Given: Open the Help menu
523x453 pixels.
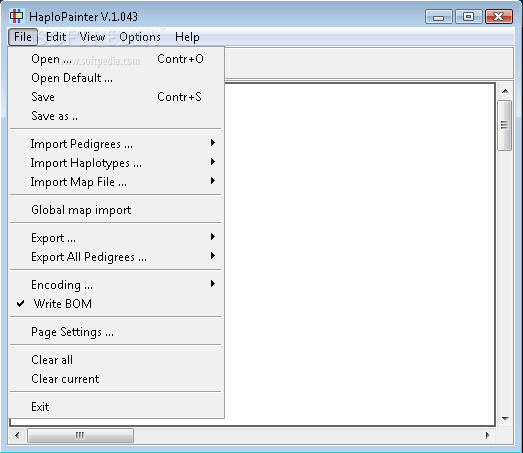Looking at the screenshot, I should 187,37.
